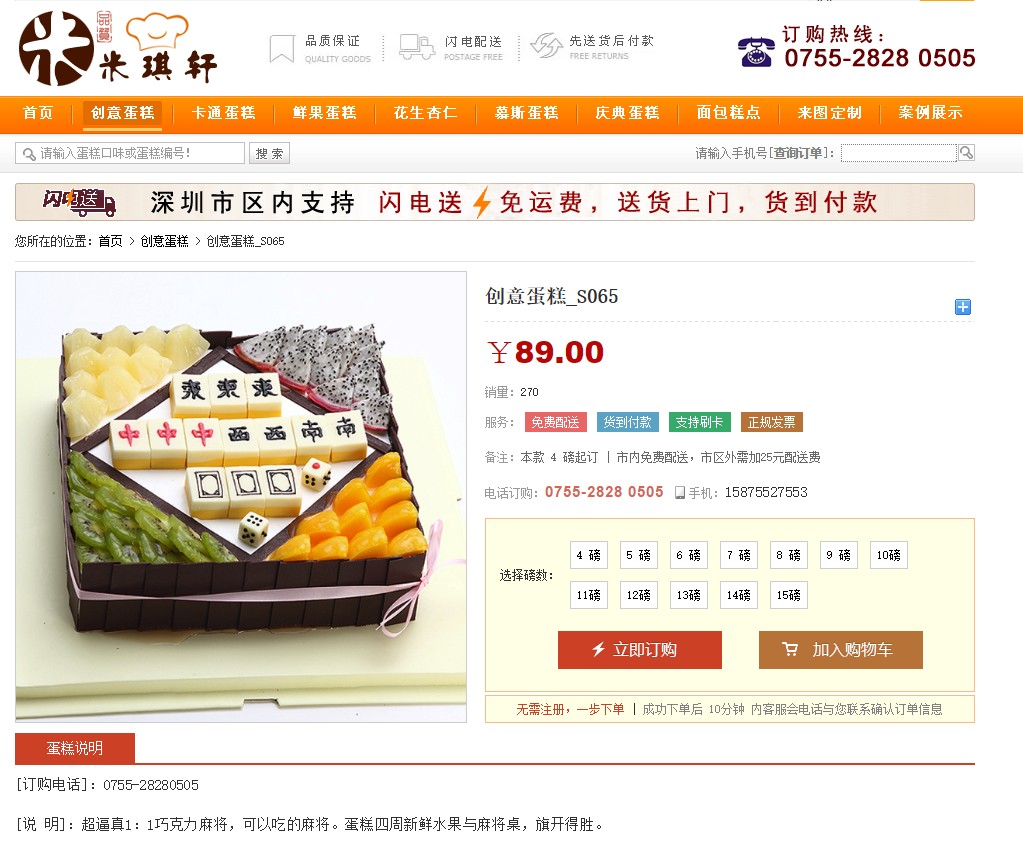Open the 蛋糕说明 description tab
This screenshot has height=846, width=1023.
point(75,748)
